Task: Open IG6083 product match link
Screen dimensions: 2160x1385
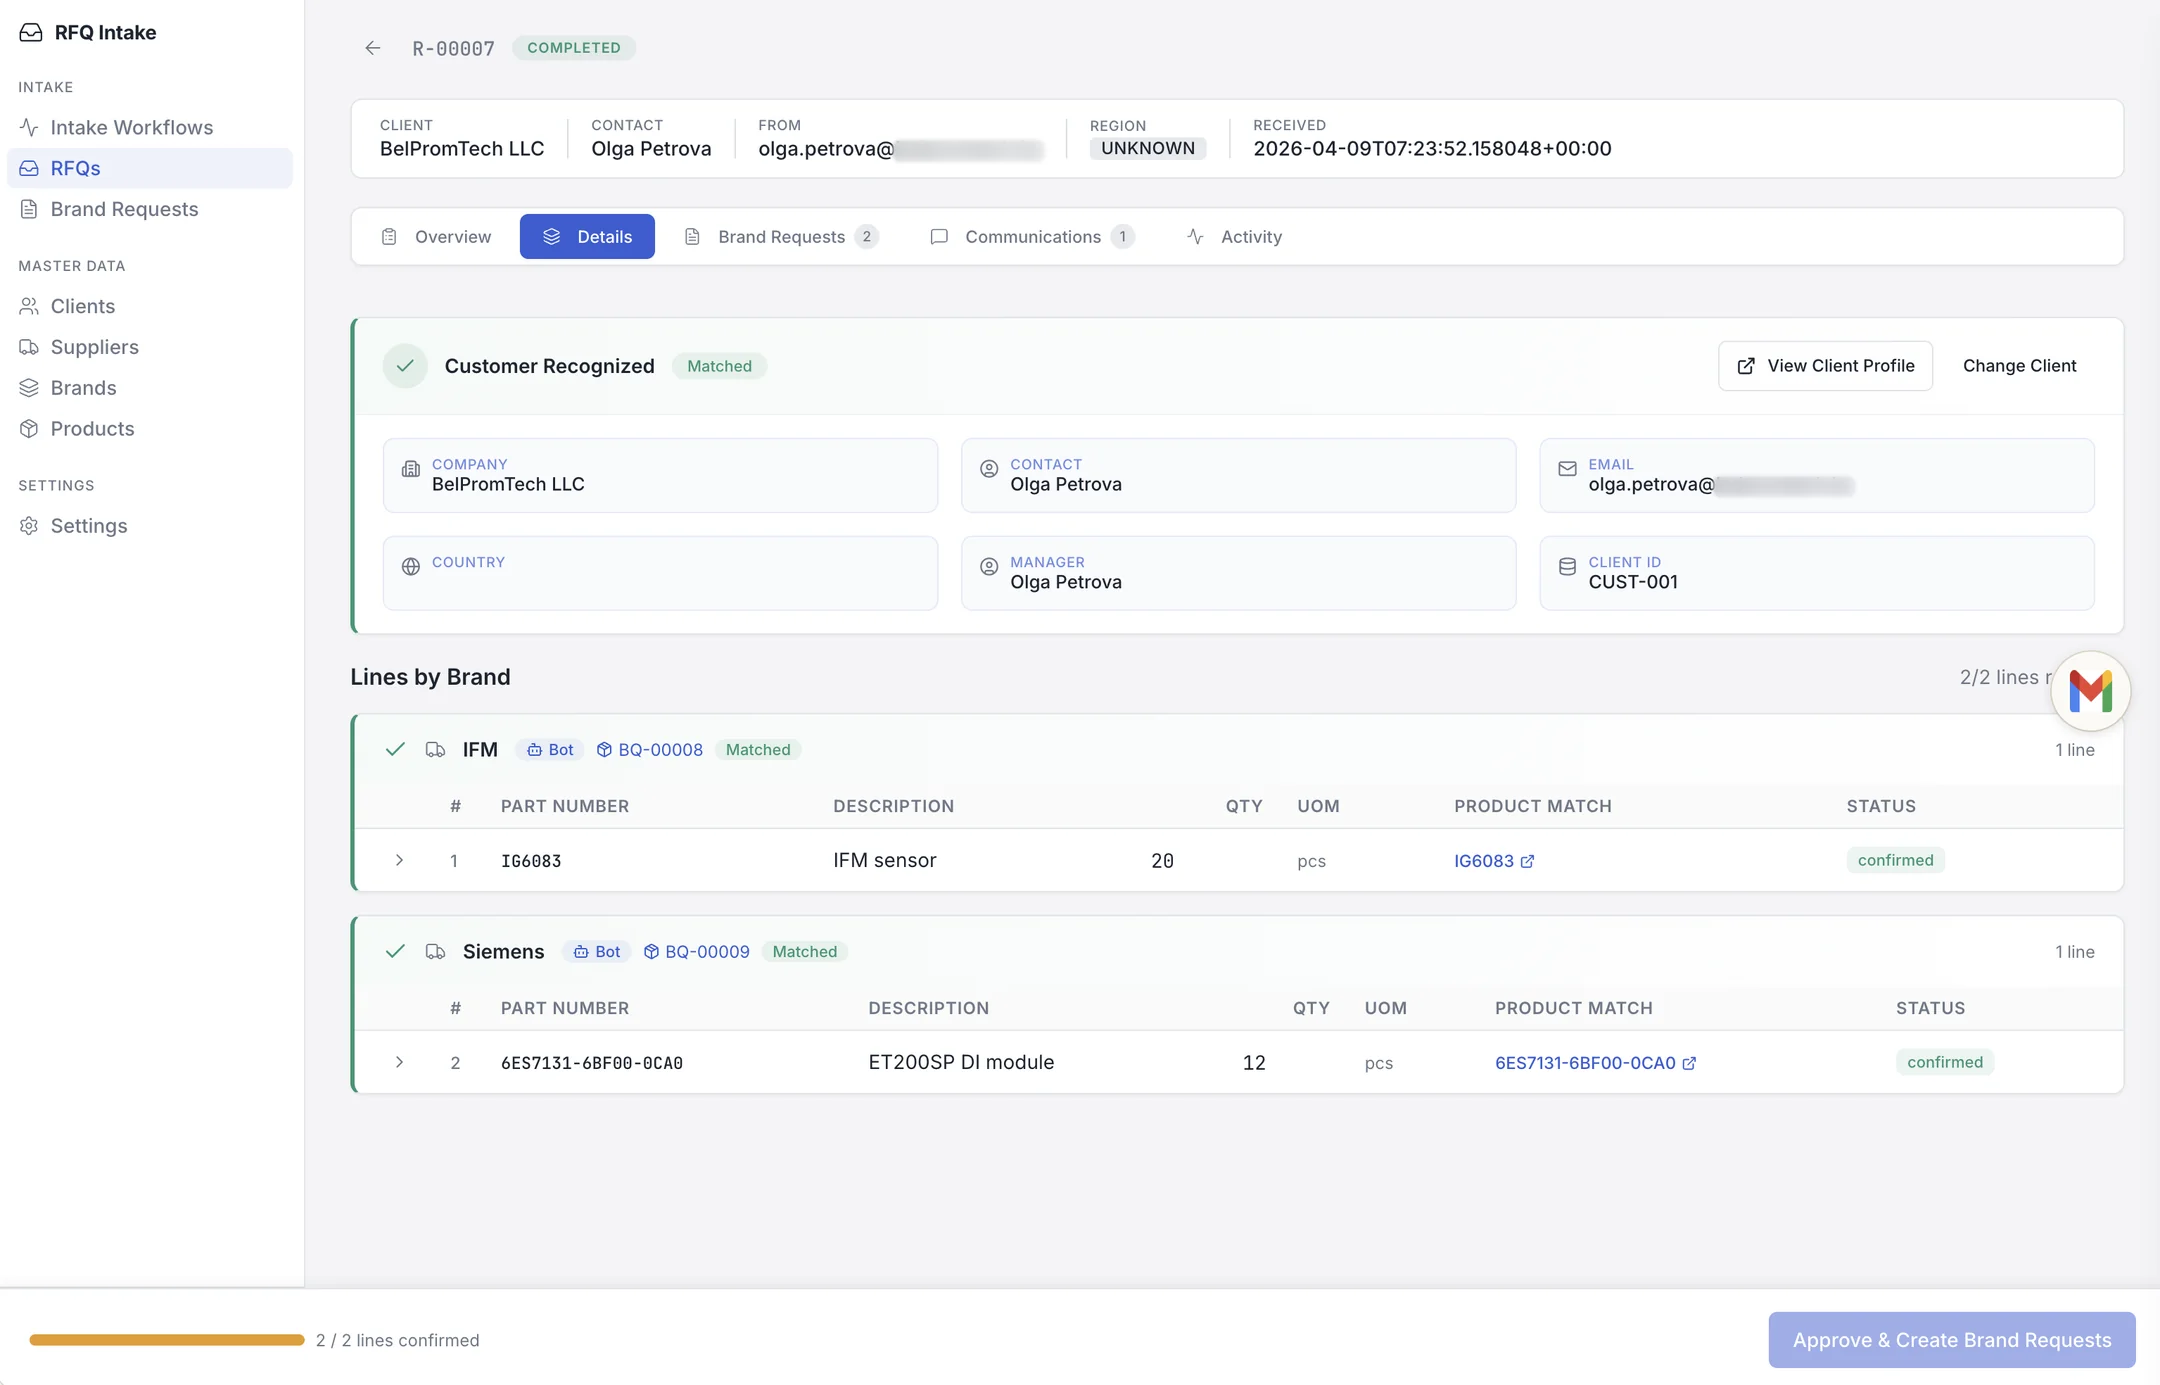Action: [1494, 861]
